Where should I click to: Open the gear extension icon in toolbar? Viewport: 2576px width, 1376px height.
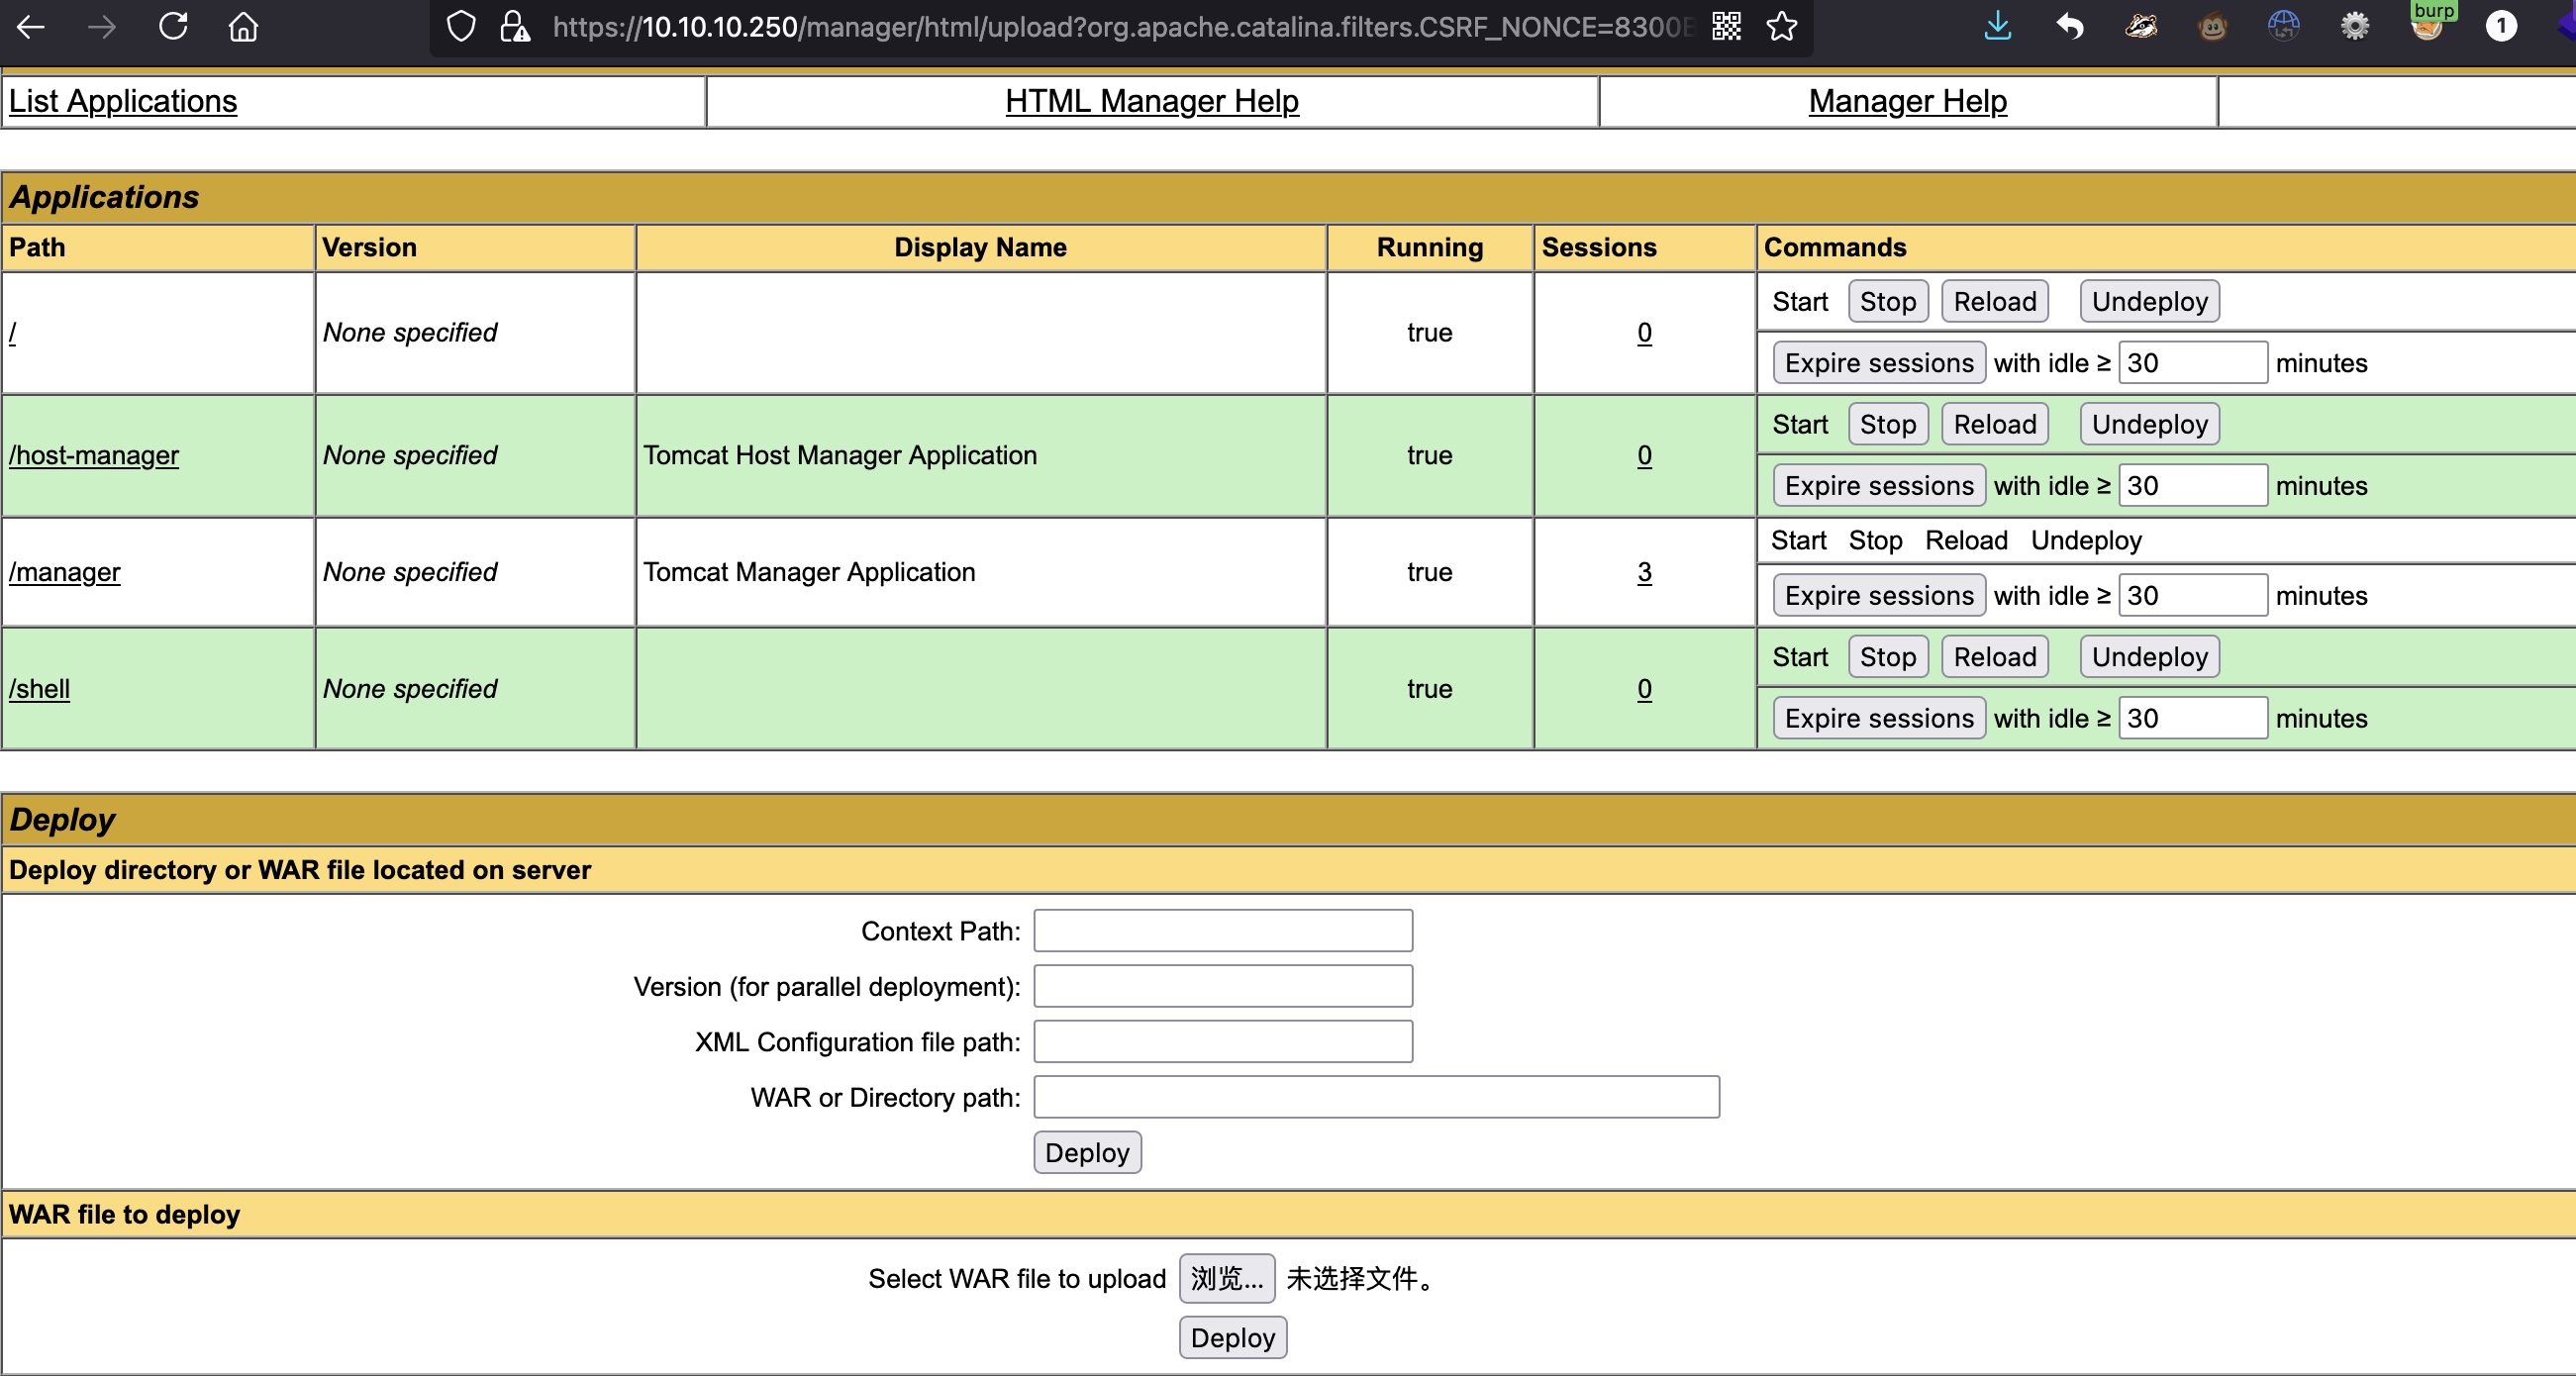(2354, 26)
